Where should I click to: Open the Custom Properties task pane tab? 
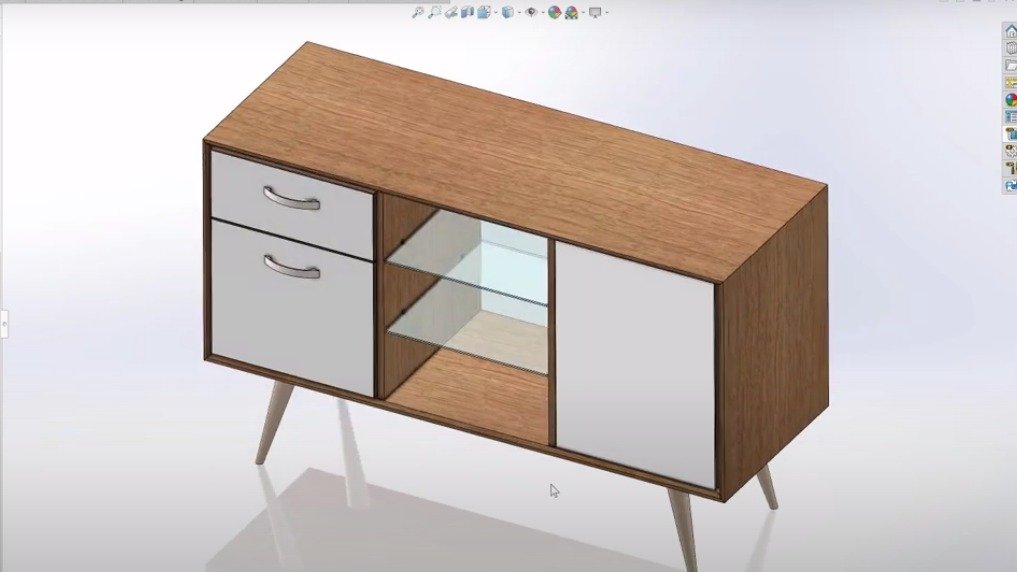pos(1010,117)
